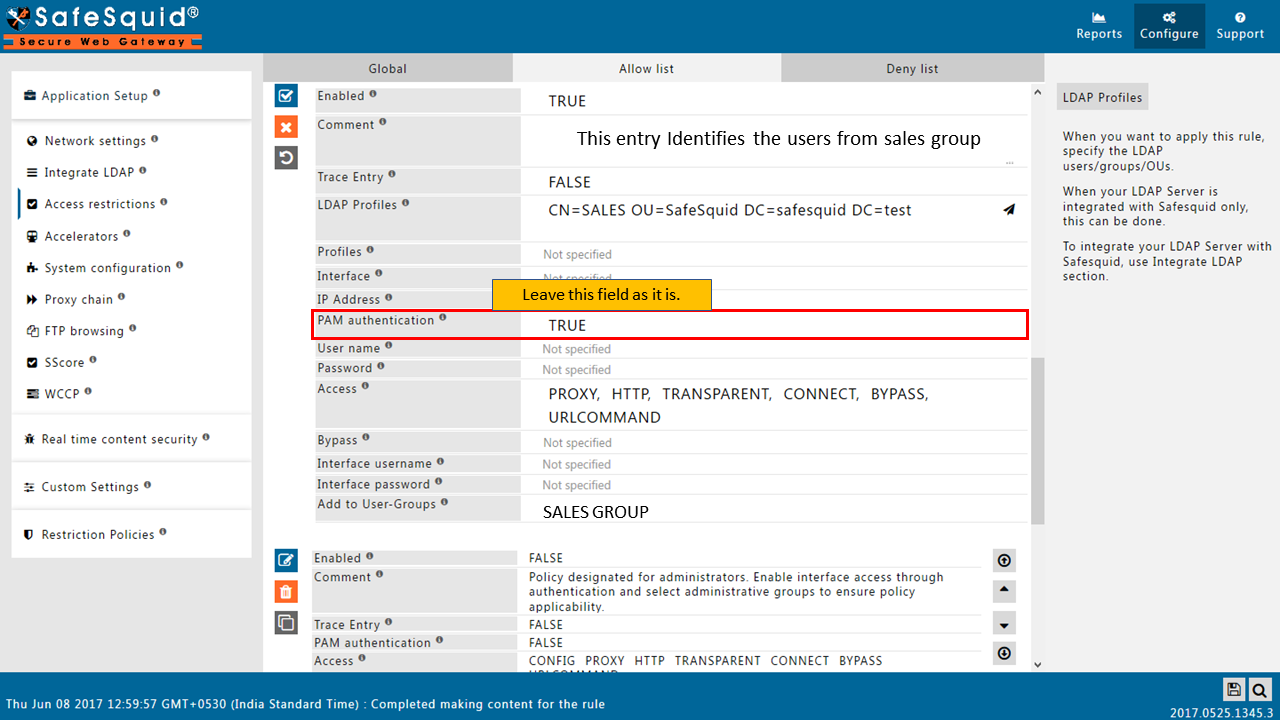Delete the administrators policy with trash icon
This screenshot has height=720, width=1280.
point(286,592)
